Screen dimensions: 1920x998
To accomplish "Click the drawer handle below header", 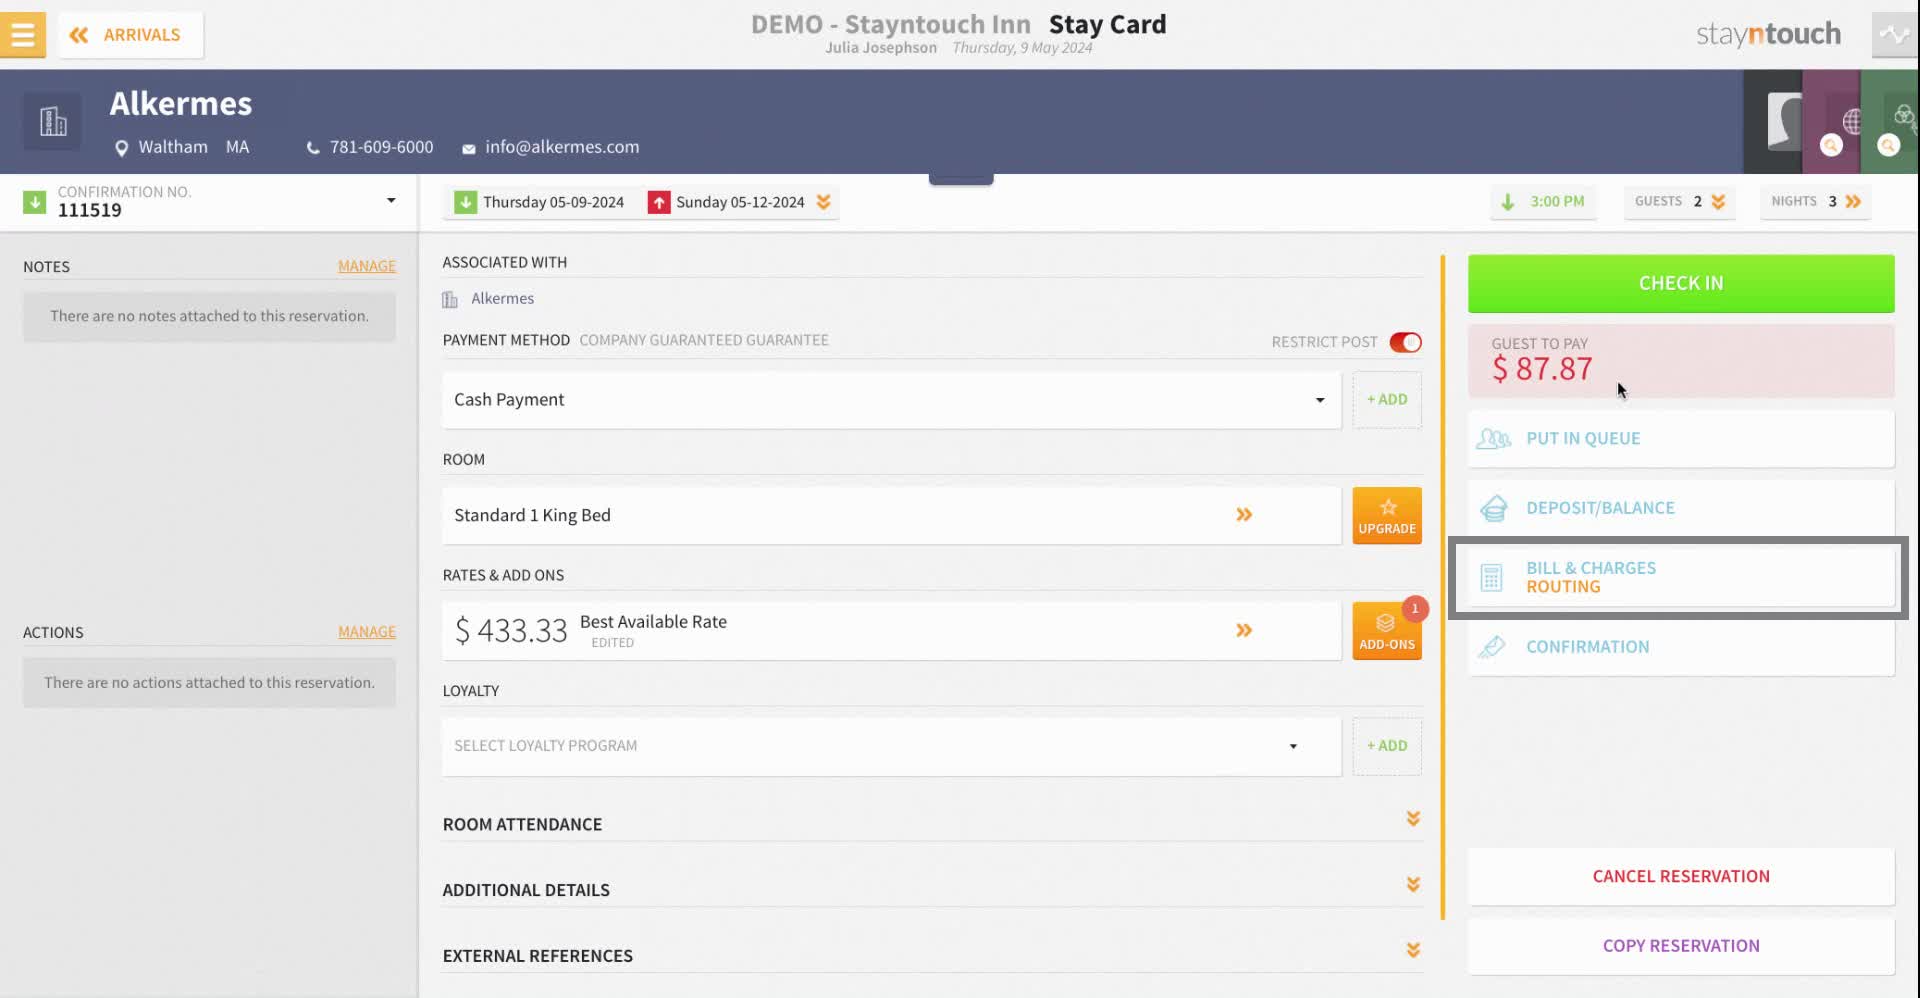I will [961, 179].
